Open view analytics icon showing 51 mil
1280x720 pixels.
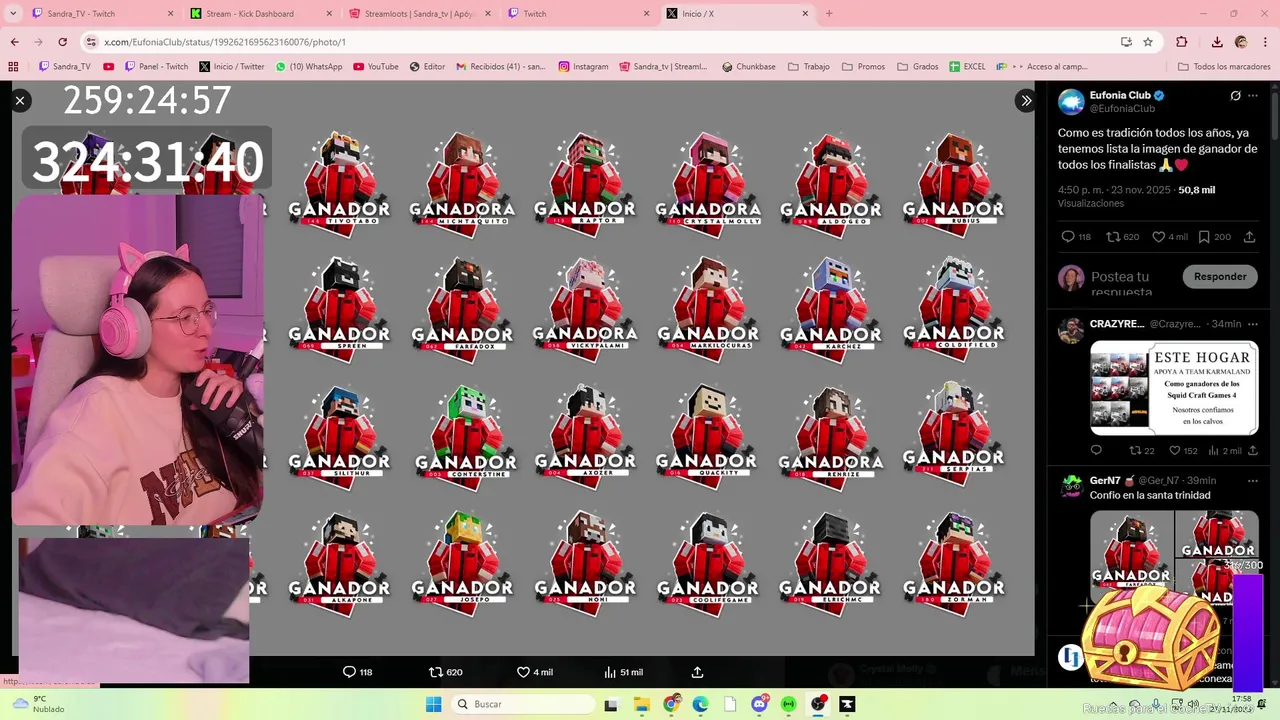pos(610,672)
